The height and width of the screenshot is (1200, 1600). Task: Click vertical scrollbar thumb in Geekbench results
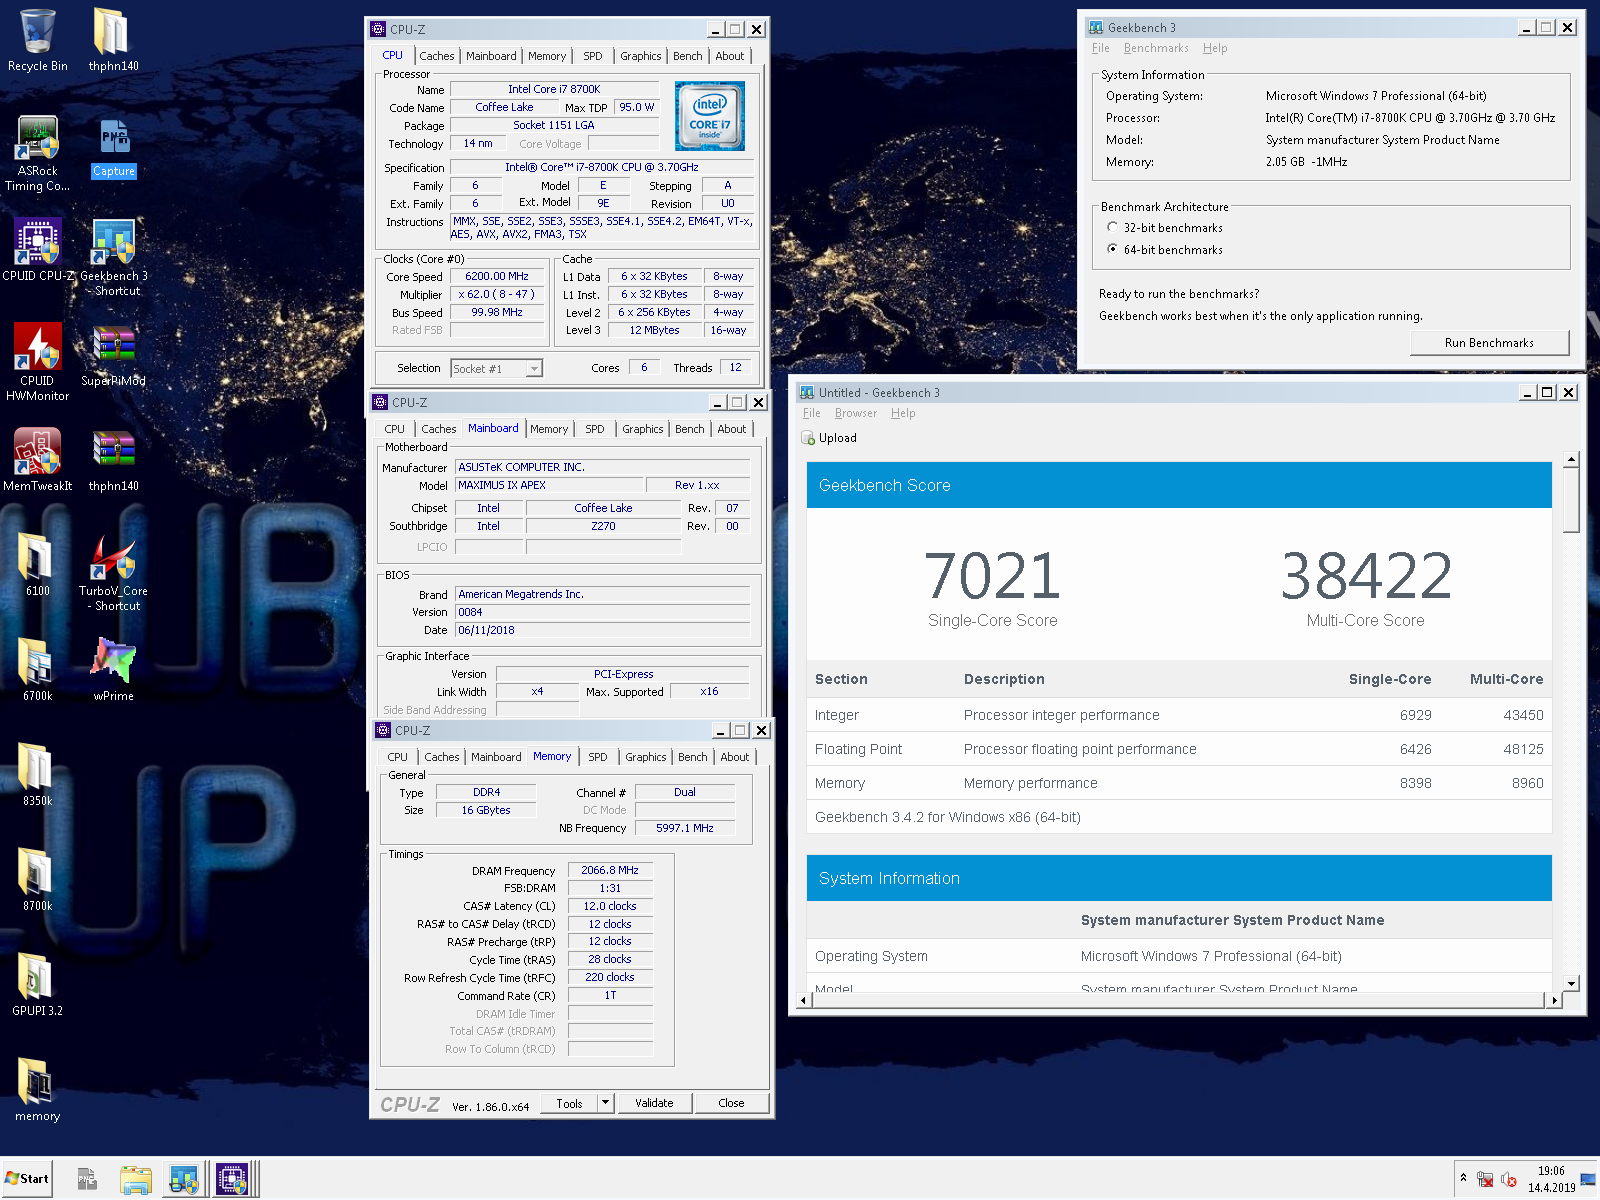[1571, 502]
